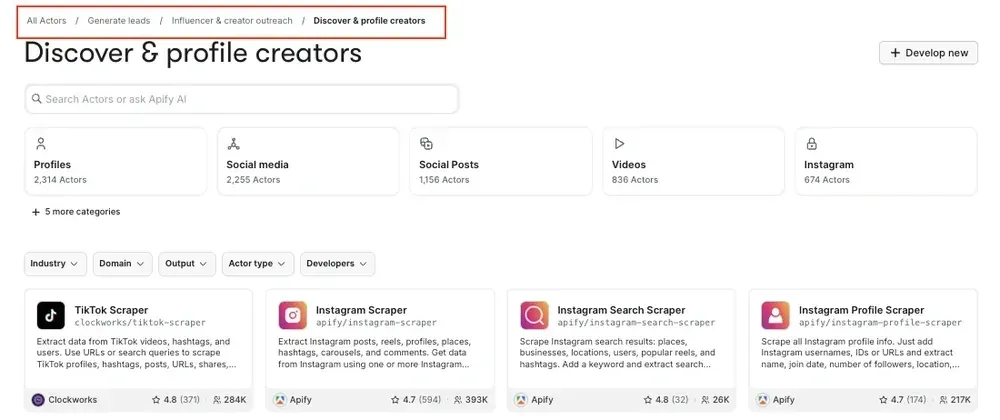Screen dimensions: 1000x420
Task: Open the Instagram category card
Action: click(886, 161)
